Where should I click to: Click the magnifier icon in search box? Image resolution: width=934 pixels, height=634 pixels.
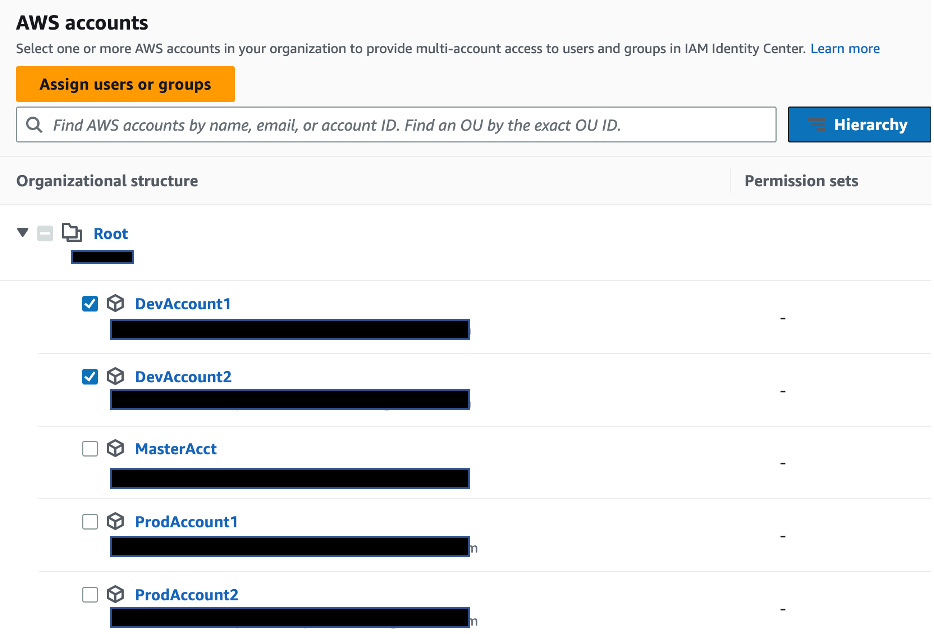[x=35, y=125]
